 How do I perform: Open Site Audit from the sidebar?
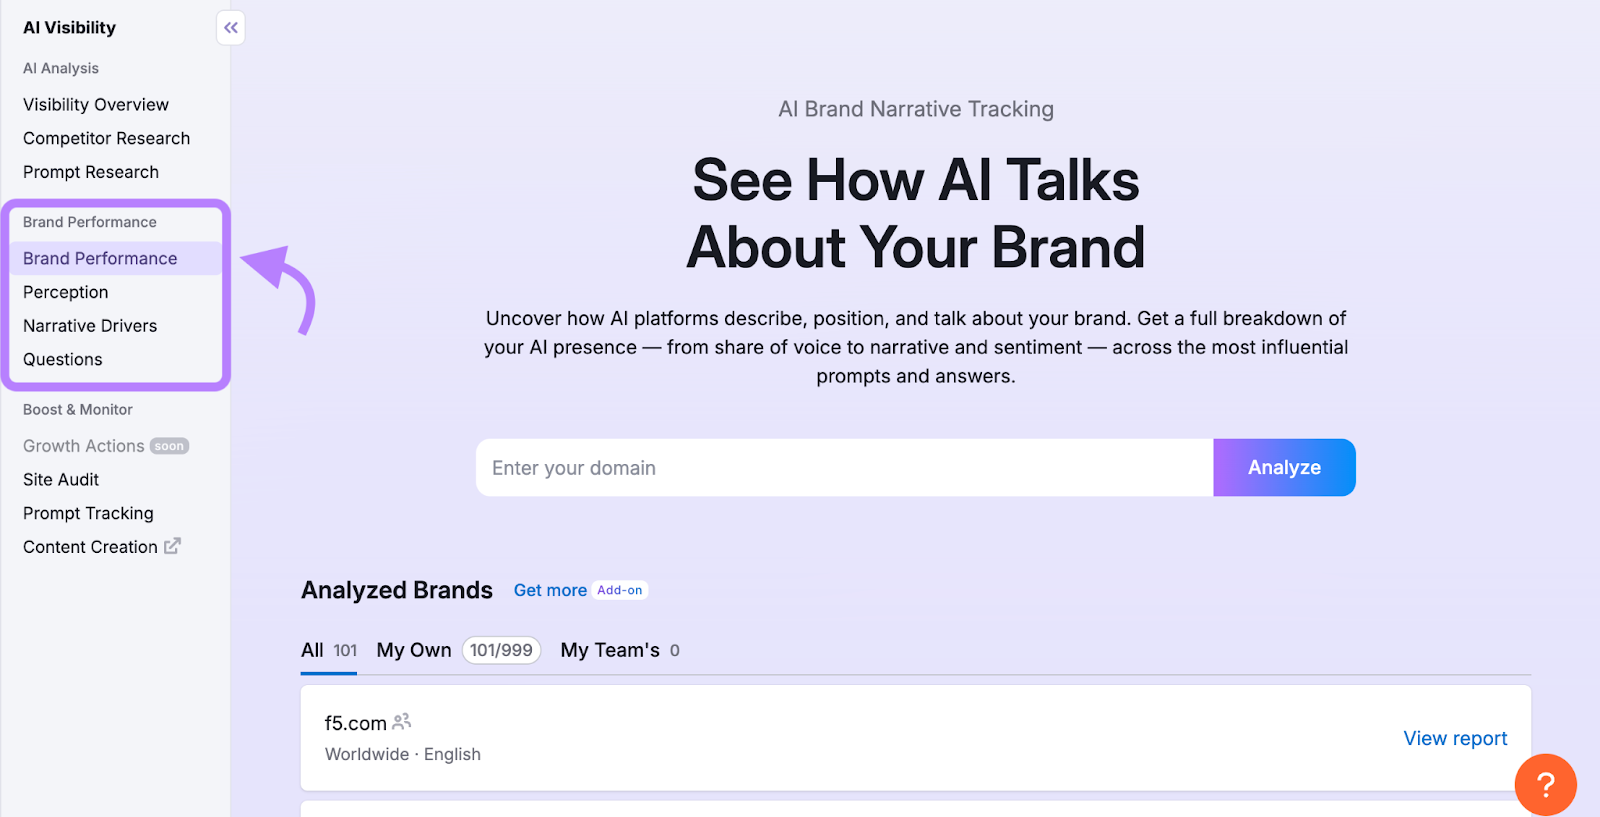pos(60,479)
